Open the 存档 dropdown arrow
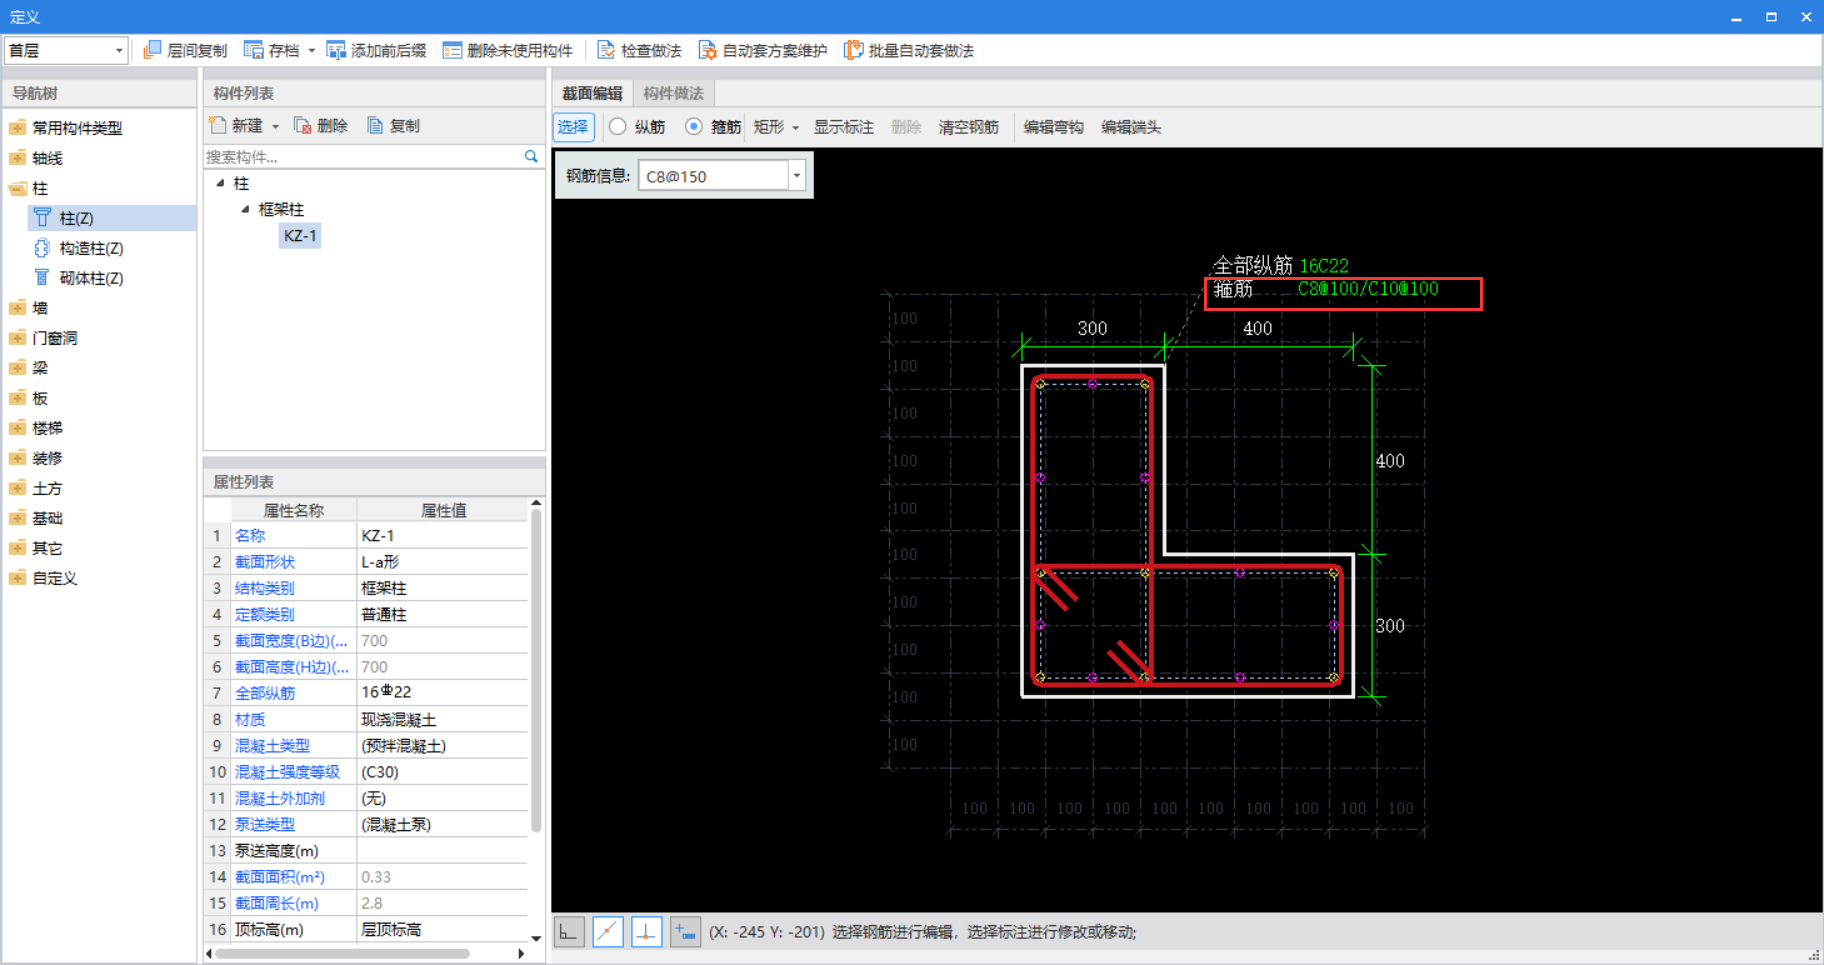The image size is (1824, 965). click(311, 50)
